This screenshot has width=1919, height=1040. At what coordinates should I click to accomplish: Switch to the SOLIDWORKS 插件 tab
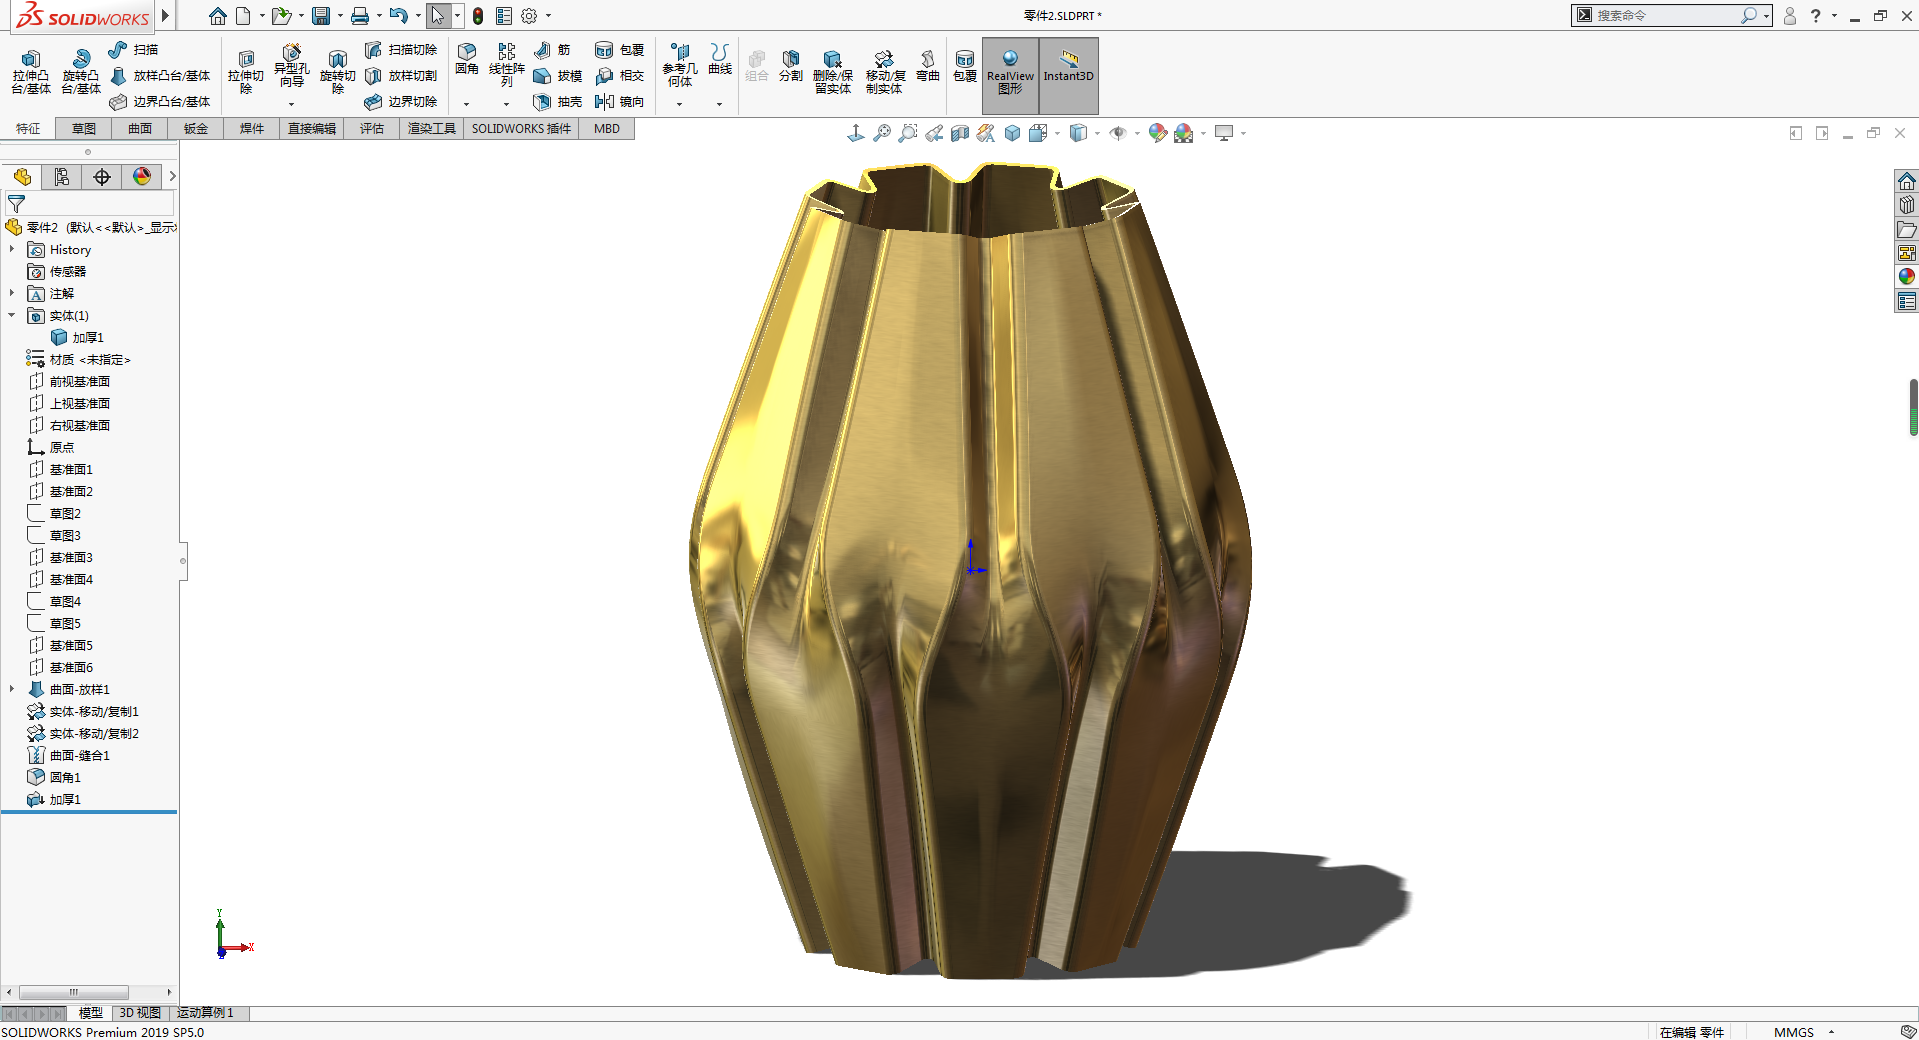point(521,129)
